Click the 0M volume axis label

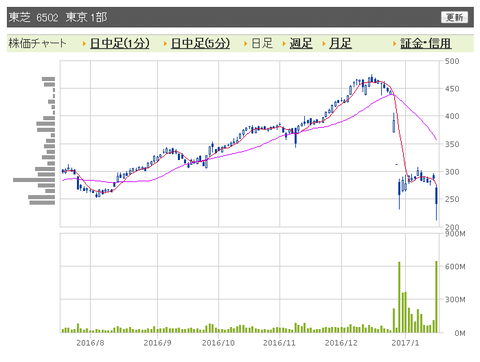pyautogui.click(x=459, y=333)
